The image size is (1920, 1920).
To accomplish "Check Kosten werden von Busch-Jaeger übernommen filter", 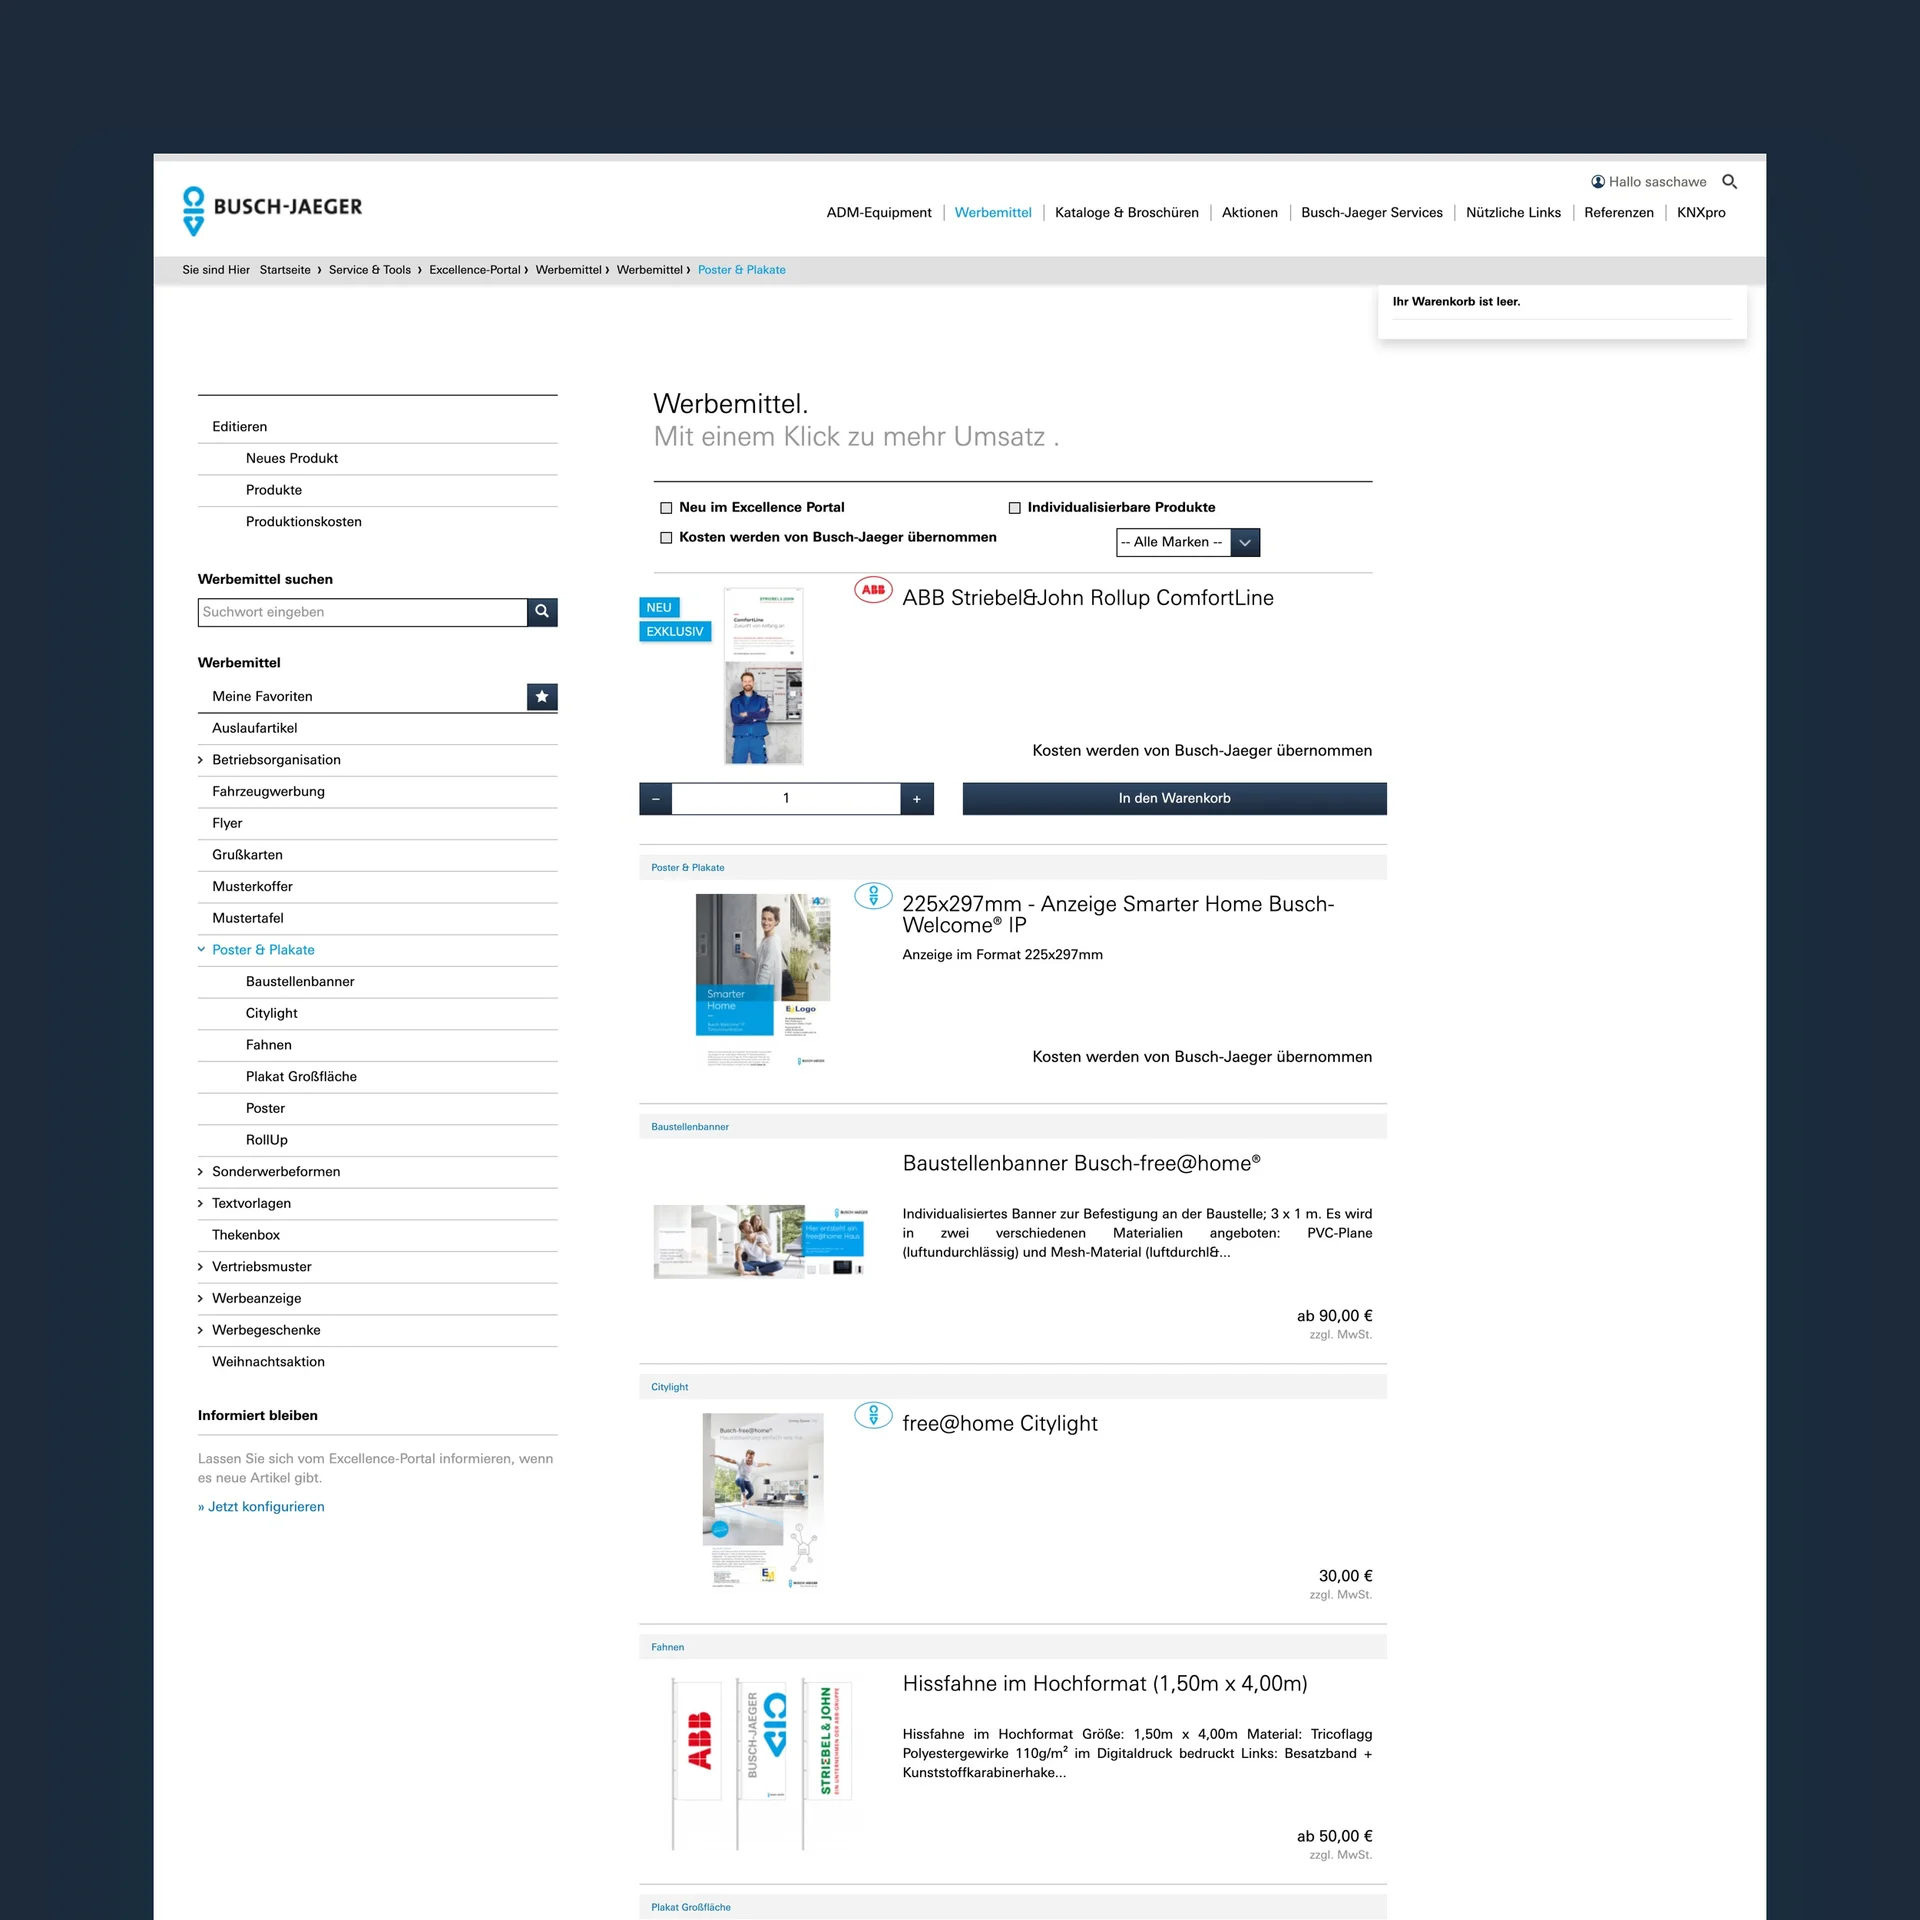I will click(666, 538).
